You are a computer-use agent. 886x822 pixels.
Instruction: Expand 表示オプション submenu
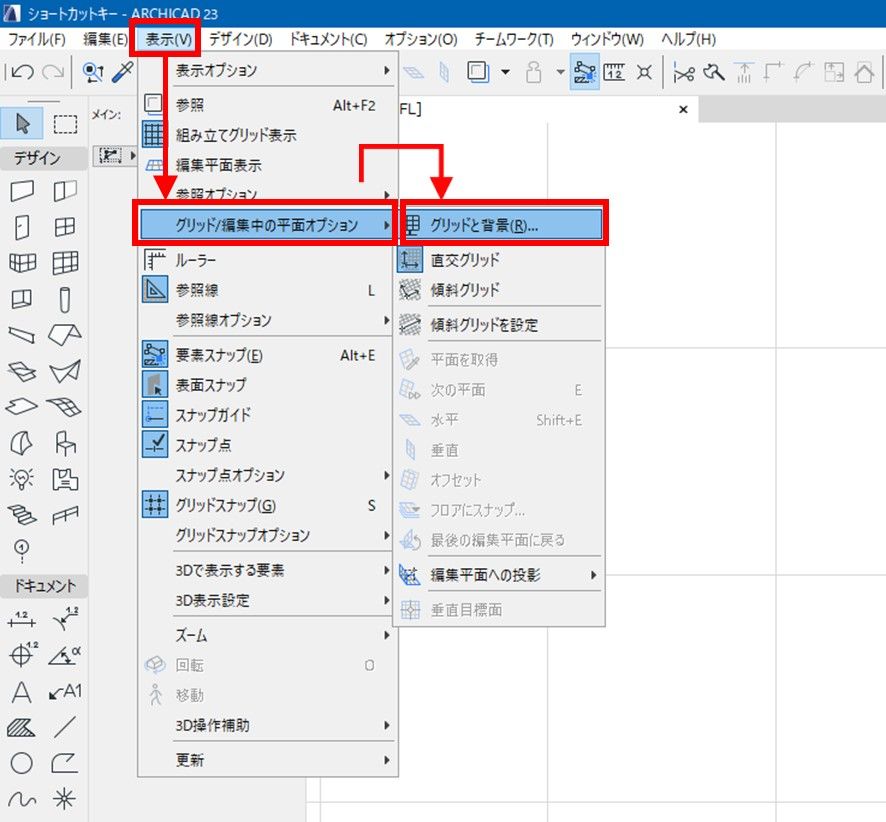(268, 71)
